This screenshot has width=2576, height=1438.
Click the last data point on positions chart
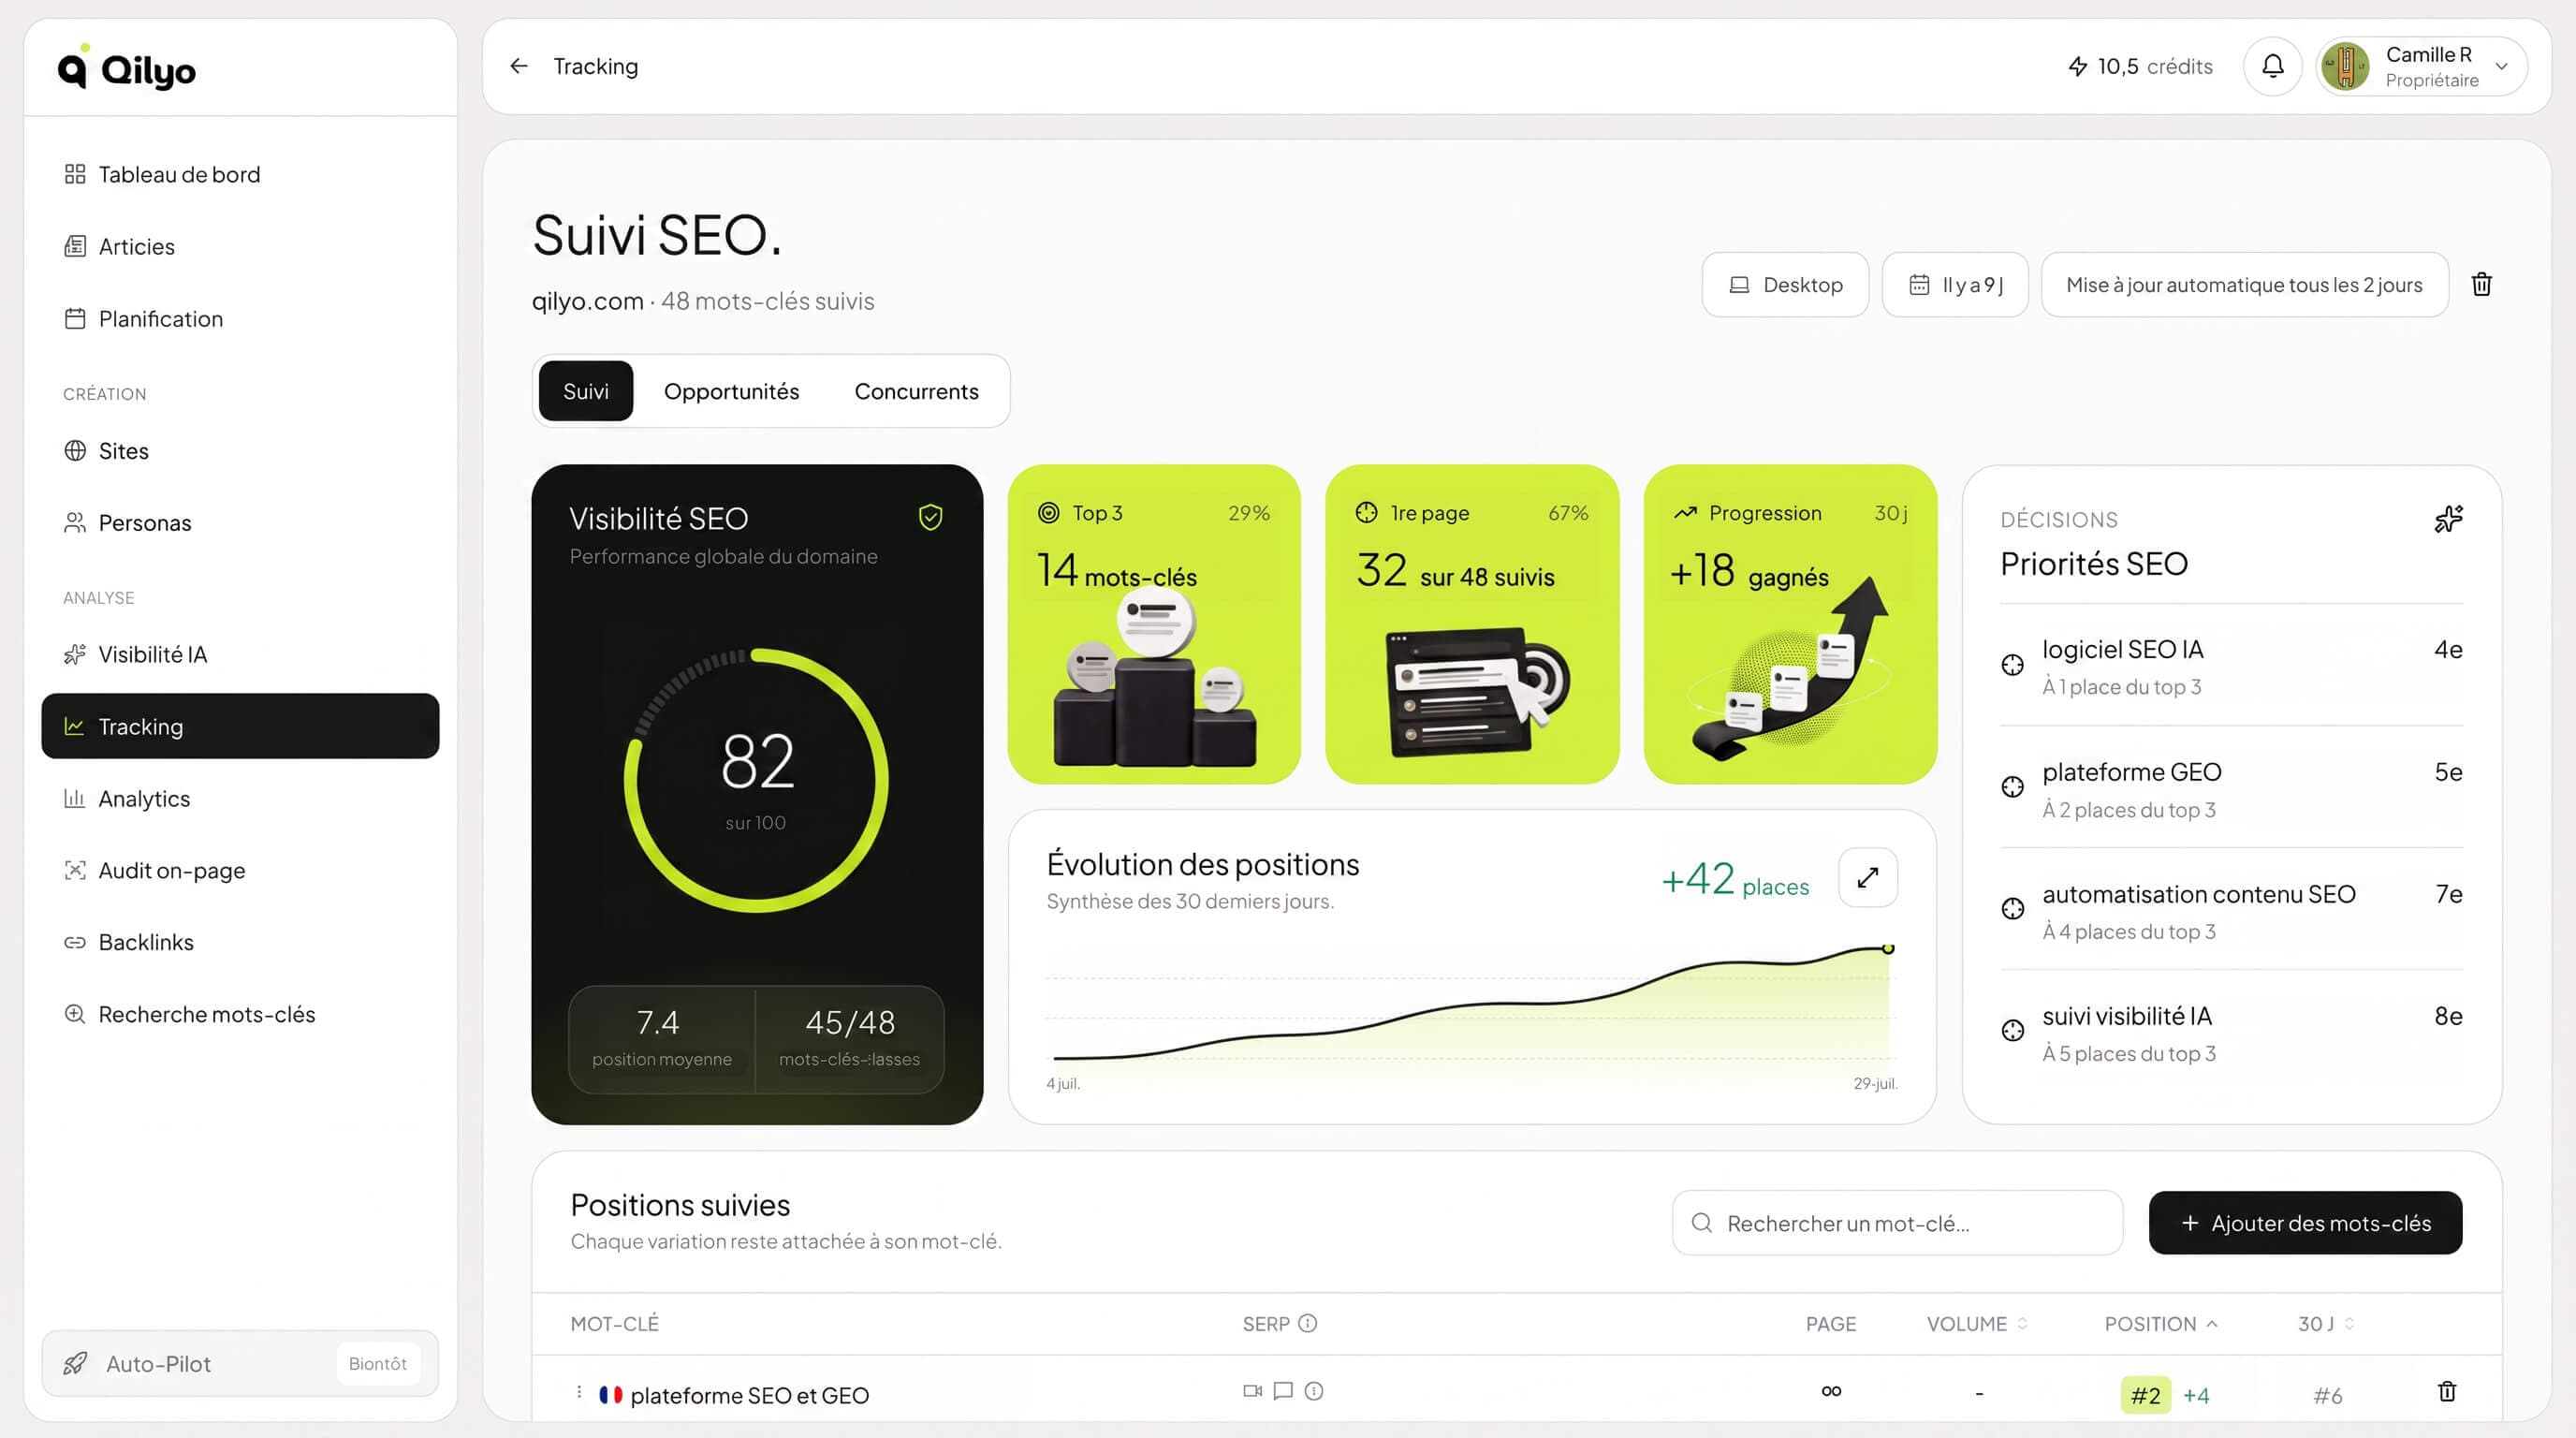pyautogui.click(x=1888, y=949)
